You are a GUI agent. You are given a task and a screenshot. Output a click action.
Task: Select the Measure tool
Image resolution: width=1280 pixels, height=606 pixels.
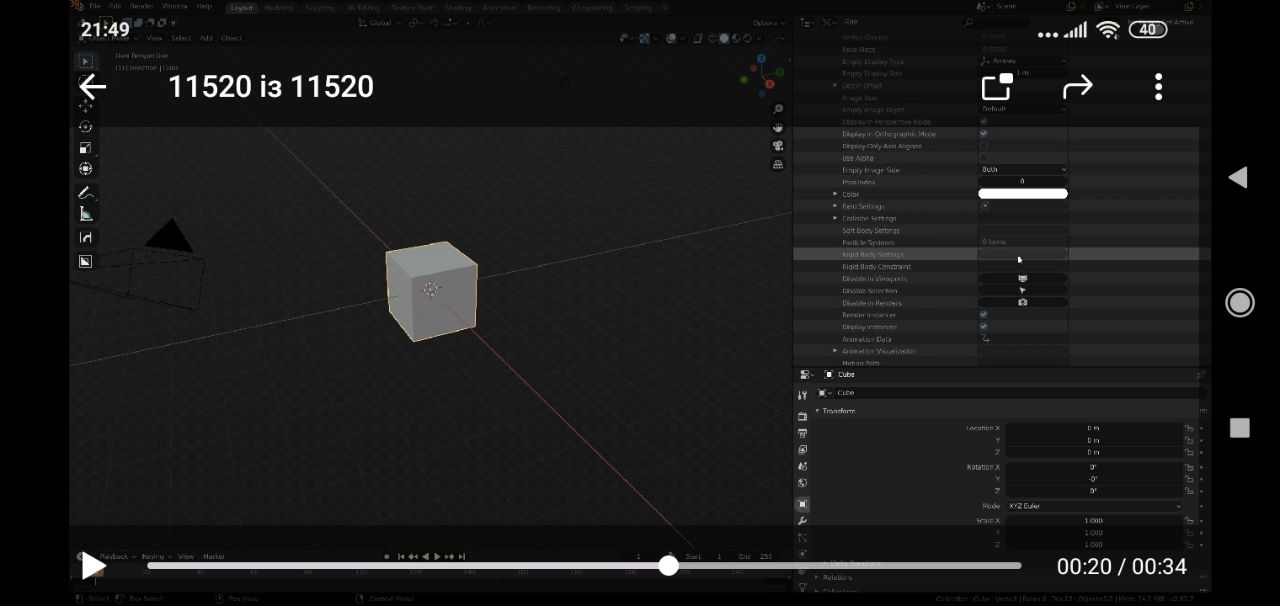pyautogui.click(x=85, y=214)
